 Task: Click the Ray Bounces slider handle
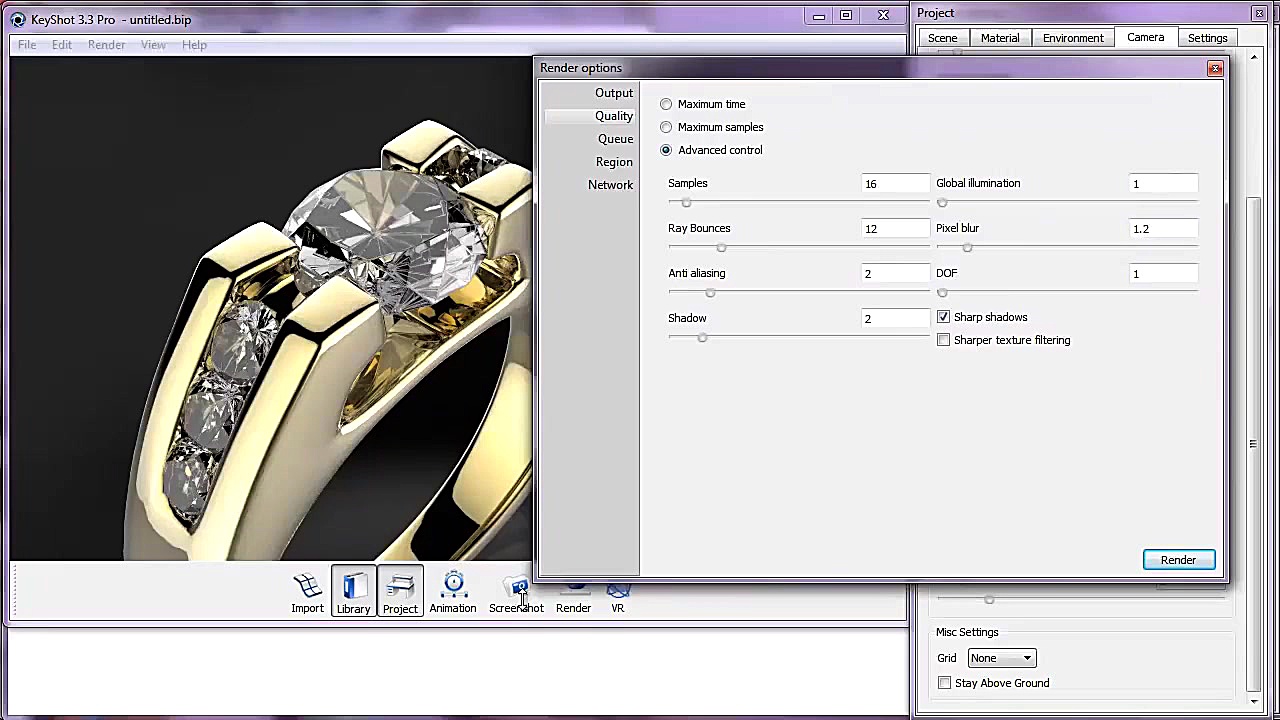[x=721, y=248]
